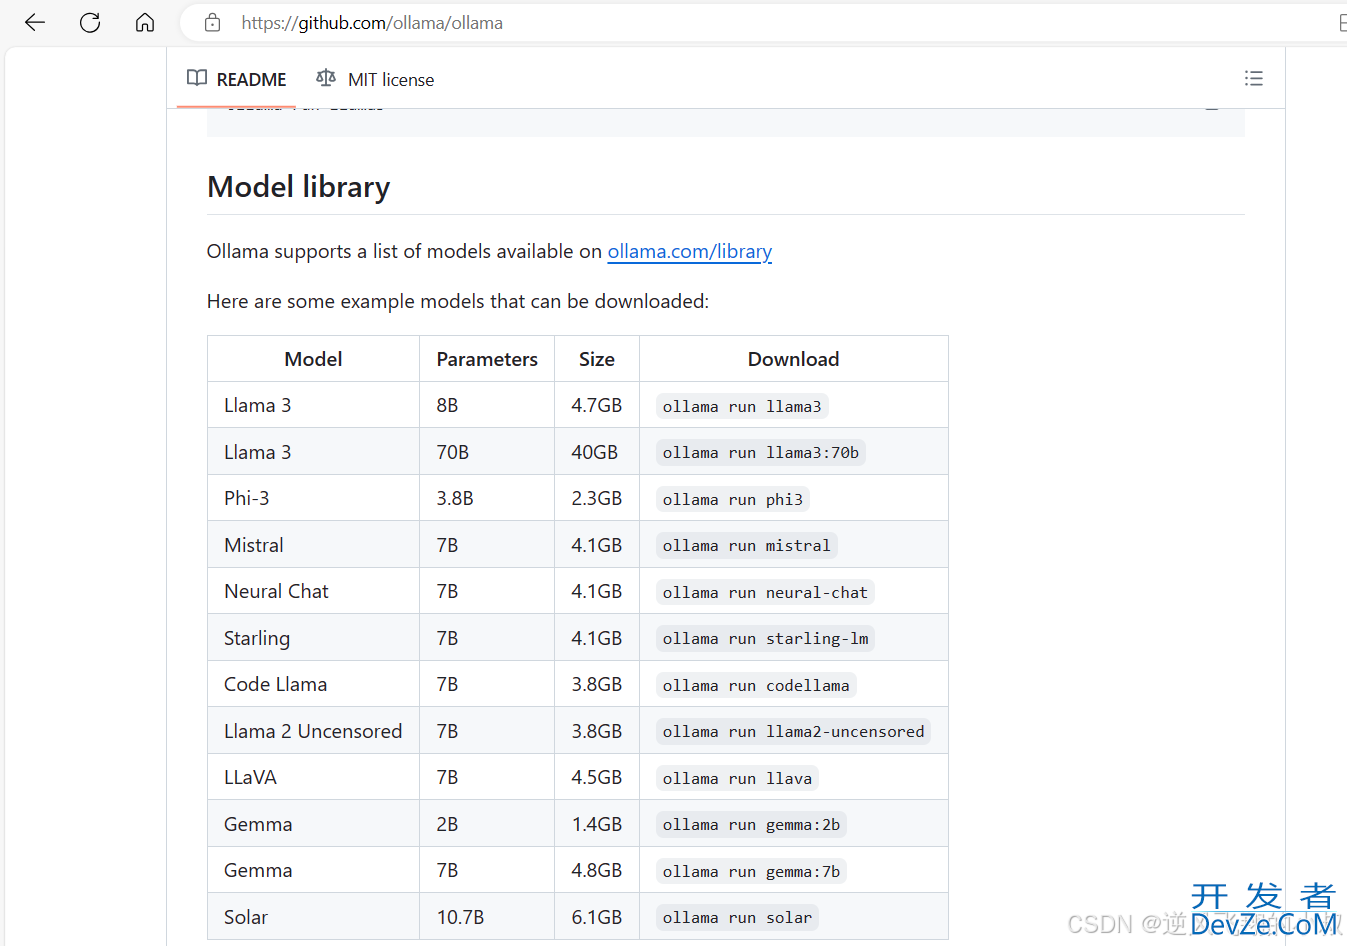Select the Llama 3 name in the 8B row
Screen dimensions: 1347x946
258,405
